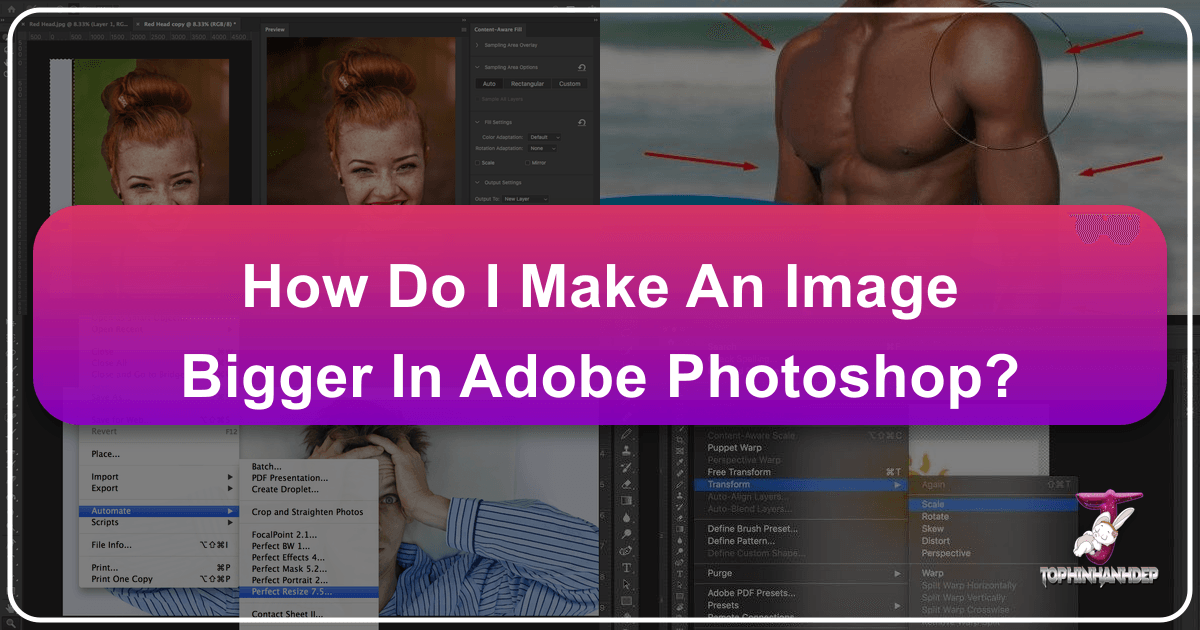The height and width of the screenshot is (630, 1200).
Task: Select the Horizontal Type tool
Action: tap(627, 567)
